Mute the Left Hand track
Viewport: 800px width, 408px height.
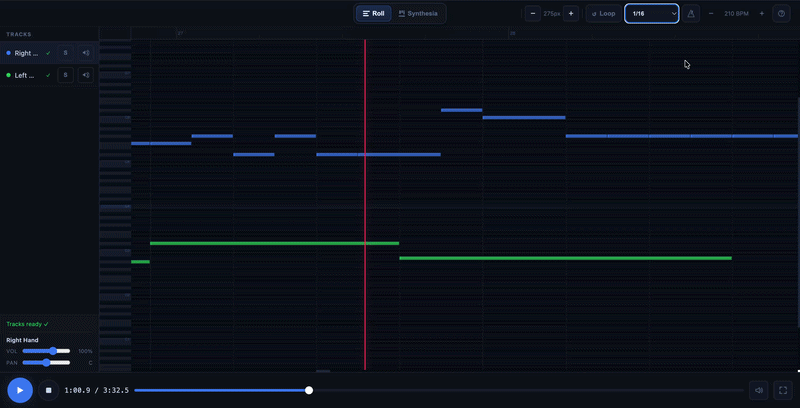tap(85, 75)
